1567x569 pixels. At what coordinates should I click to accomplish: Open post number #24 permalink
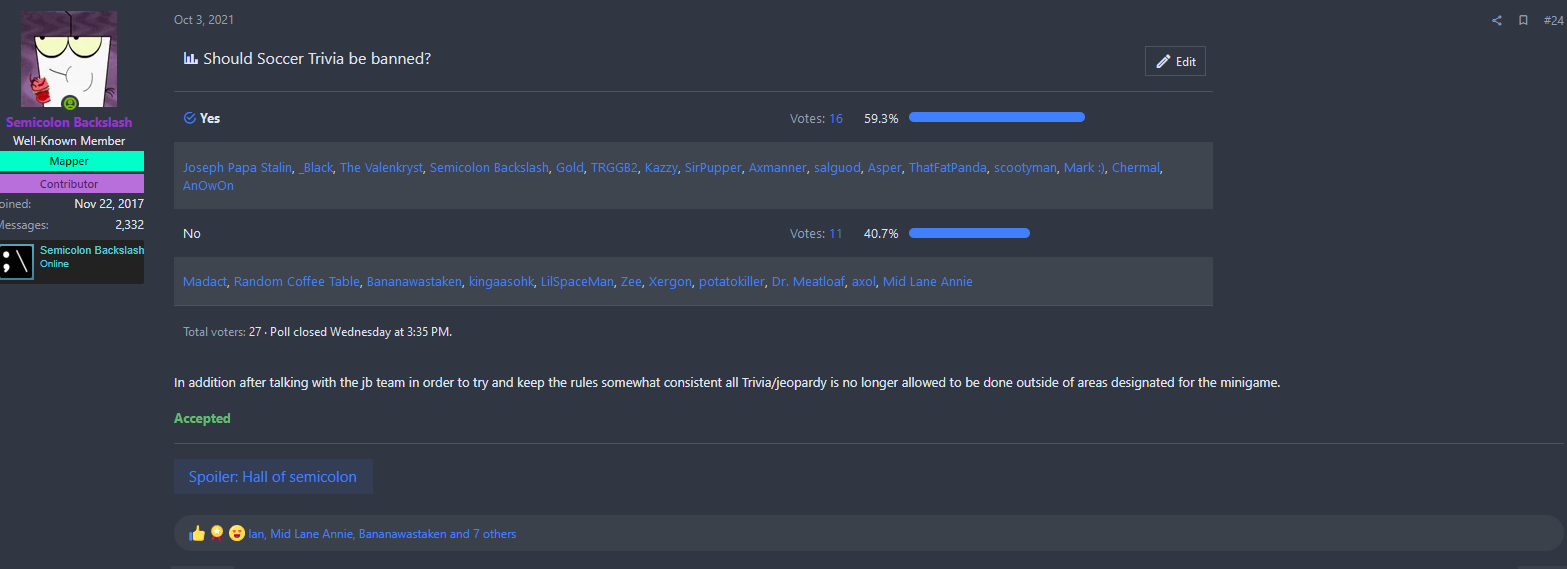[x=1552, y=21]
